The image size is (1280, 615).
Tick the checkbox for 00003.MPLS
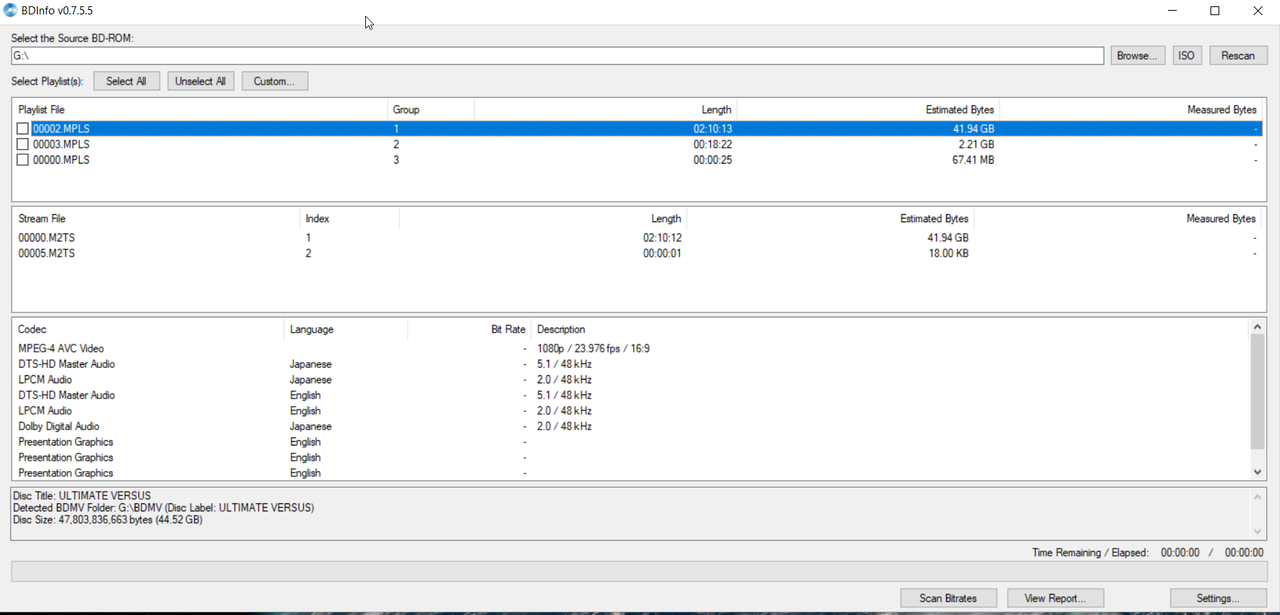22,144
